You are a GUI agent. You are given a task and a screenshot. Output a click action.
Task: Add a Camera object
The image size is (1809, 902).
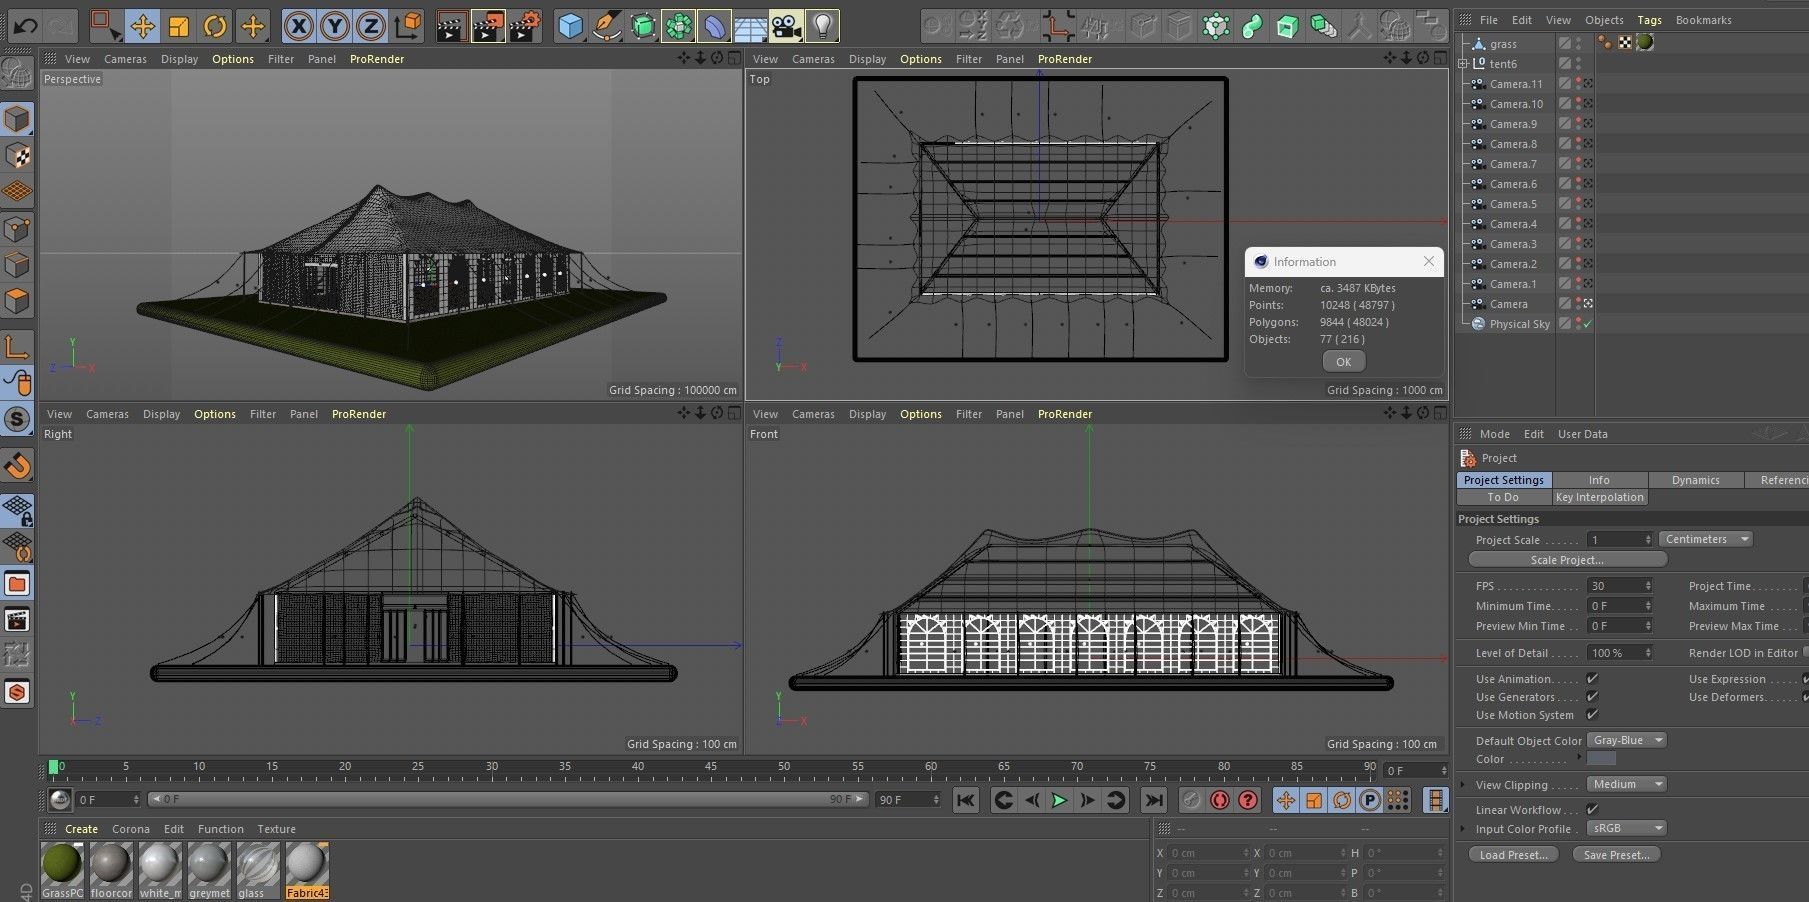coord(786,26)
